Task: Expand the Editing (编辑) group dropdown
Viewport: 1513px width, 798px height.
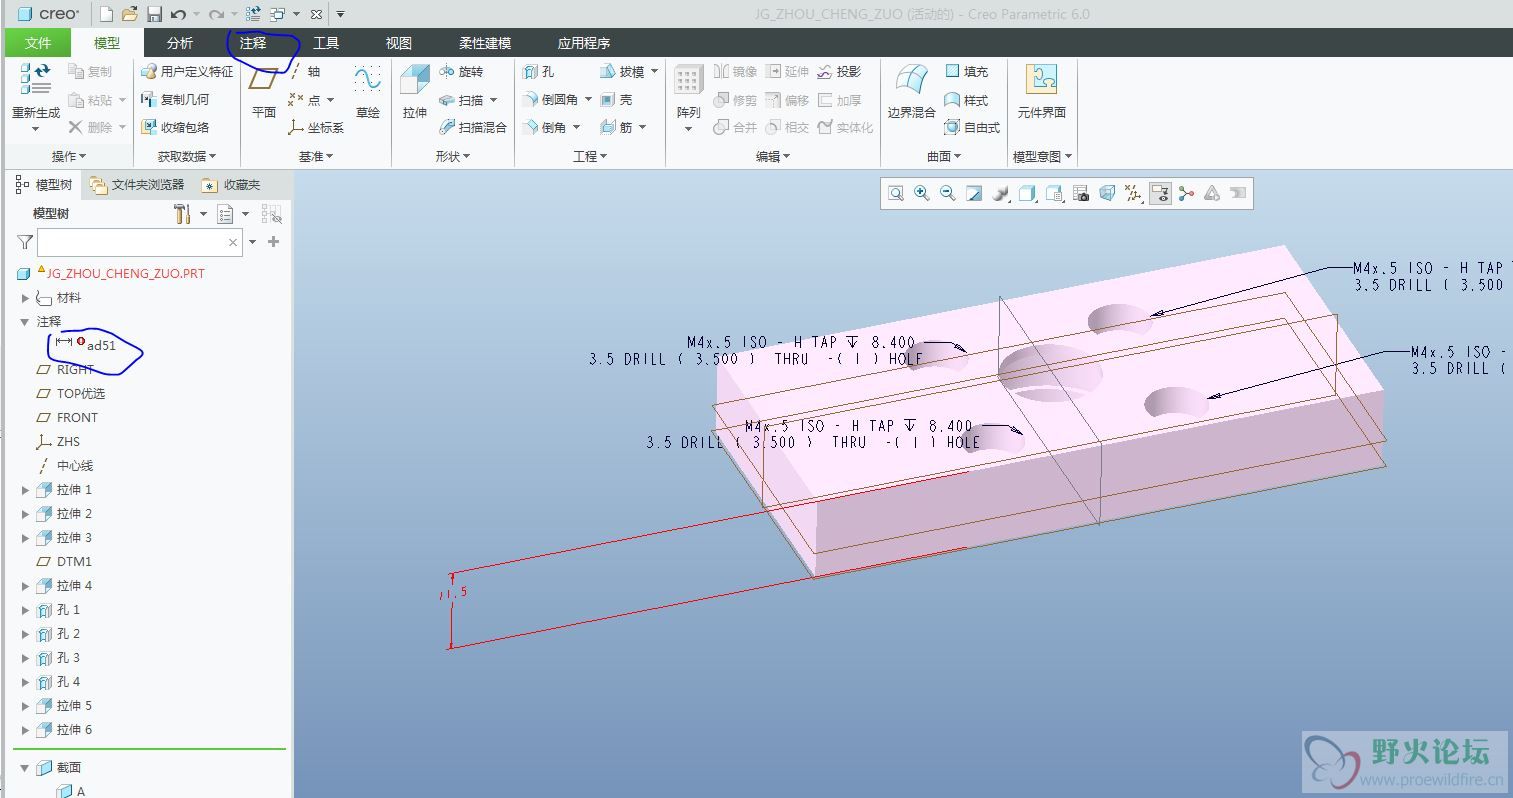Action: pos(773,157)
